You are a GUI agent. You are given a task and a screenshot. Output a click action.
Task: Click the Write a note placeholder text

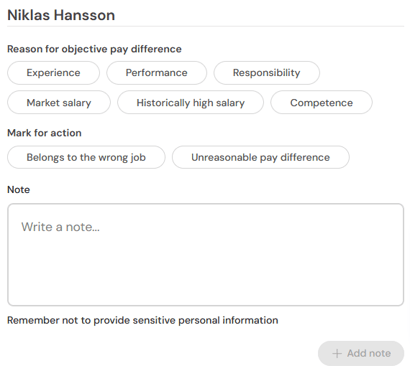60,227
